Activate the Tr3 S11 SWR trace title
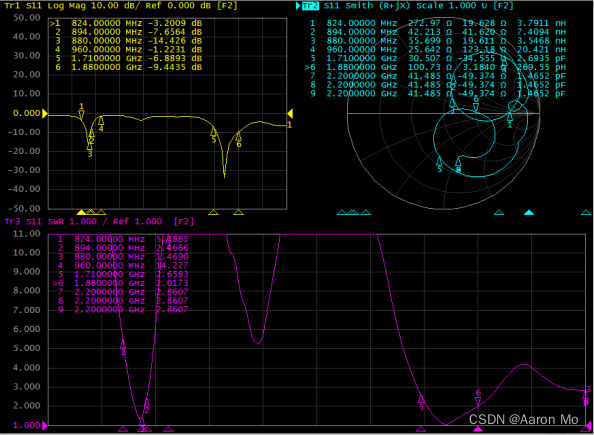The width and height of the screenshot is (594, 435). coord(99,221)
